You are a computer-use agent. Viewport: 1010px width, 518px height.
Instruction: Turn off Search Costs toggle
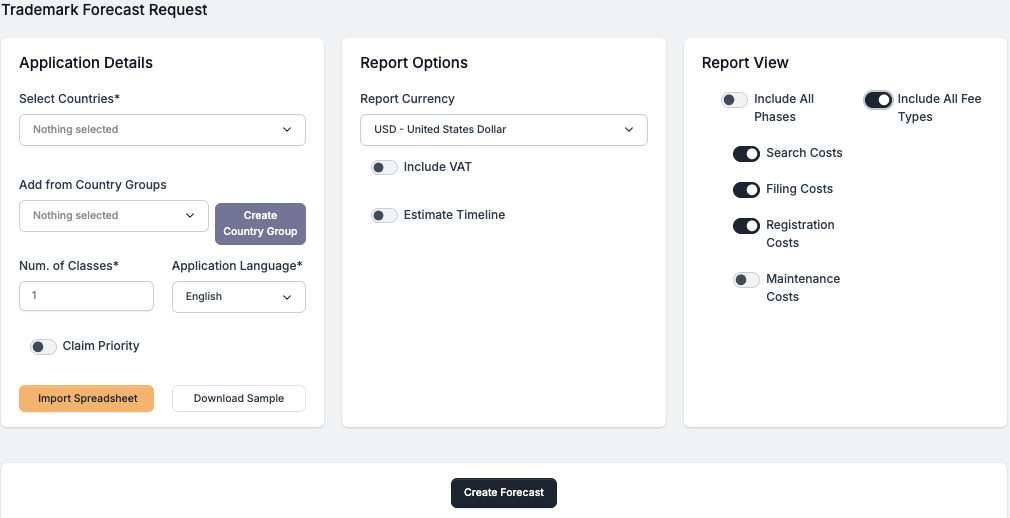point(746,154)
